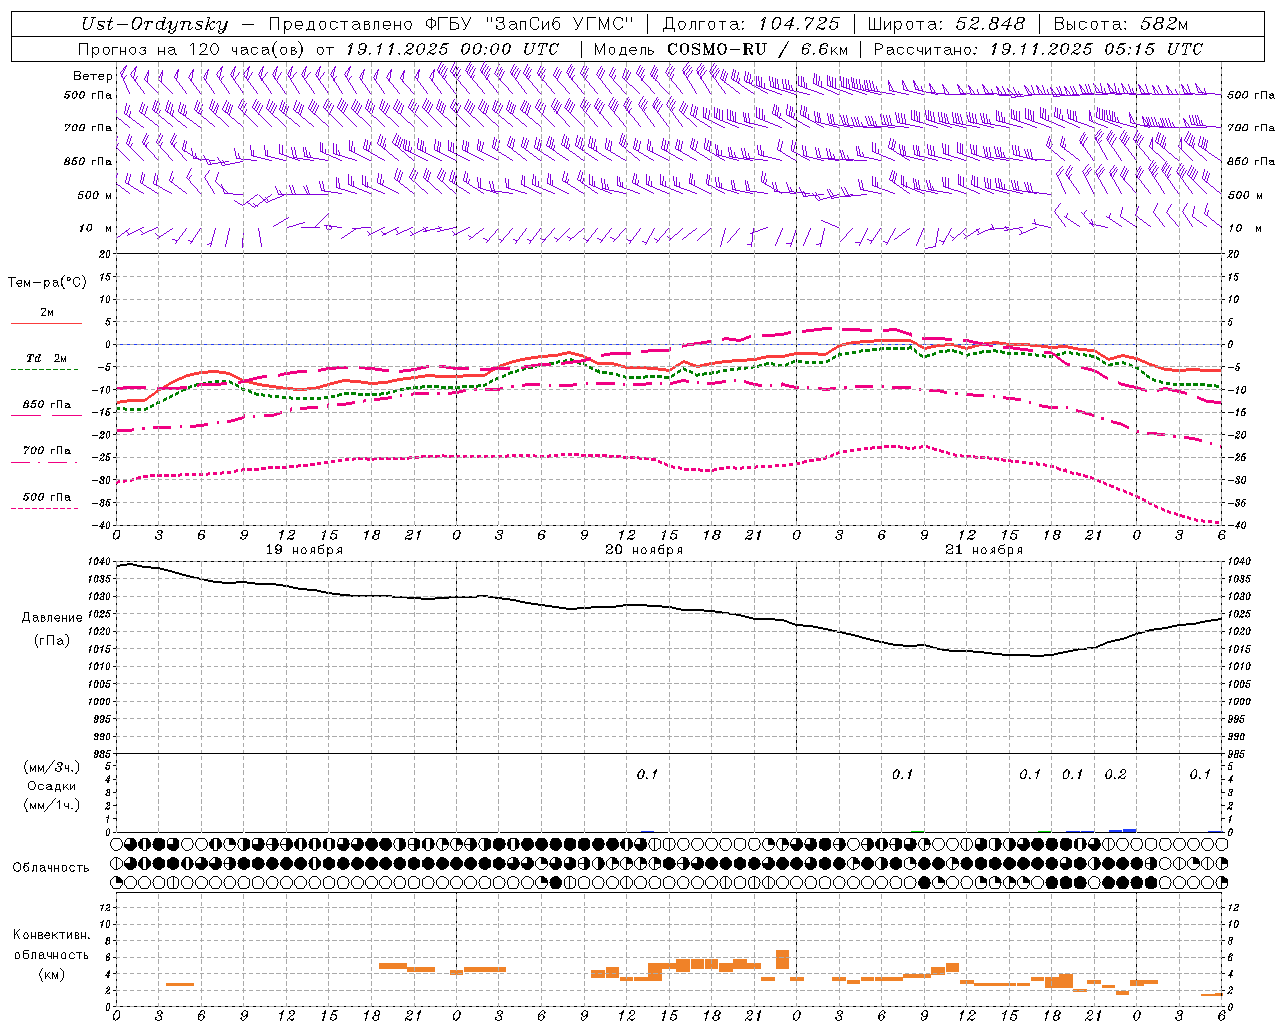This screenshot has height=1024, width=1280.
Task: Click the Долгота: 104.725 value
Action: tap(751, 25)
